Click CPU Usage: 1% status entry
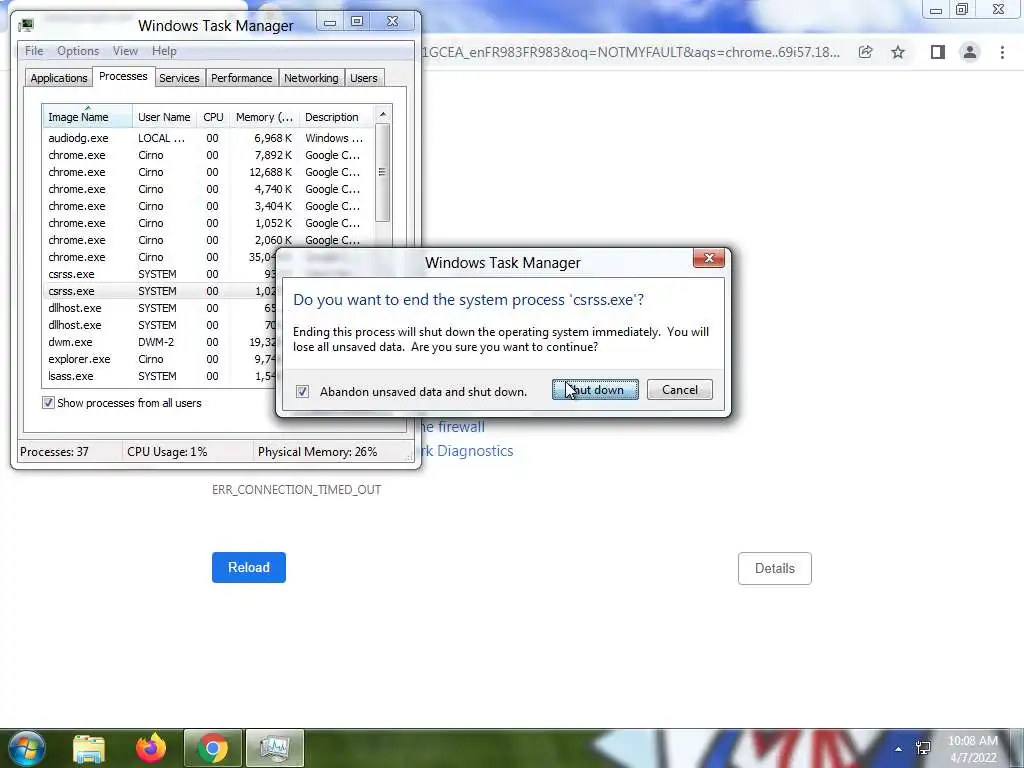 [167, 451]
